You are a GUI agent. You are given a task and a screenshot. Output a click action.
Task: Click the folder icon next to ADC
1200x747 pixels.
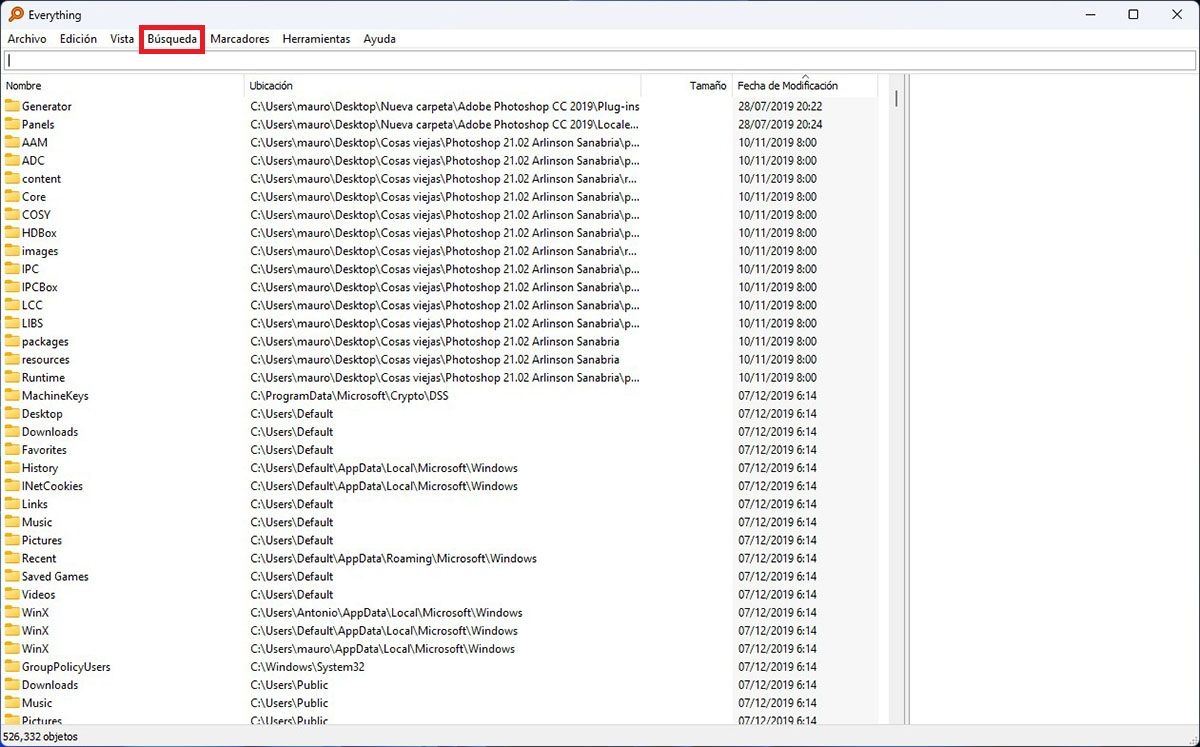pyautogui.click(x=12, y=160)
